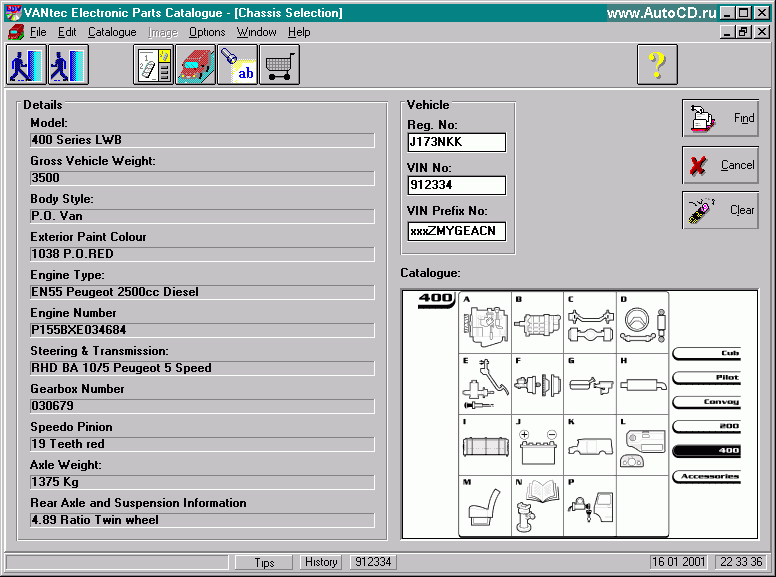Viewport: 776px width, 577px height.
Task: Select catalogue section C axles
Action: [x=590, y=323]
